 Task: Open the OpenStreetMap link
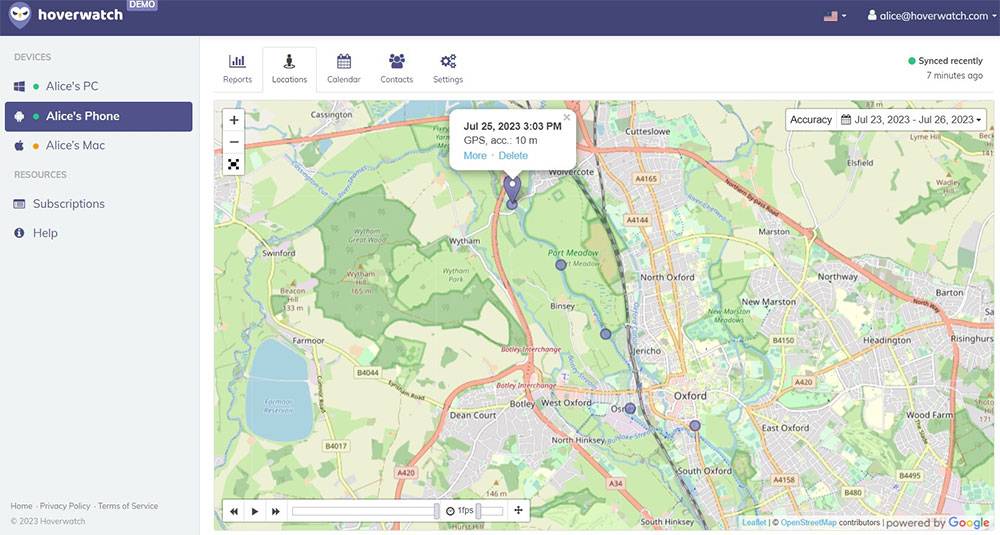click(808, 522)
